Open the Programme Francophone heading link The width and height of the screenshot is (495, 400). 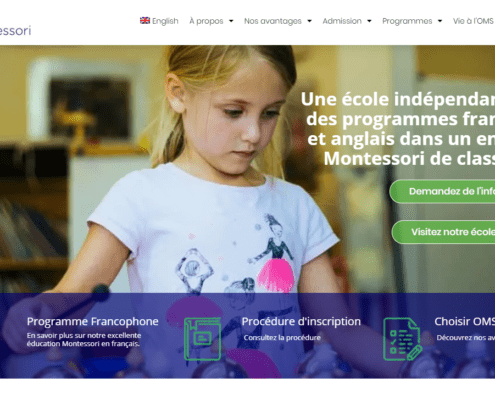pos(93,321)
